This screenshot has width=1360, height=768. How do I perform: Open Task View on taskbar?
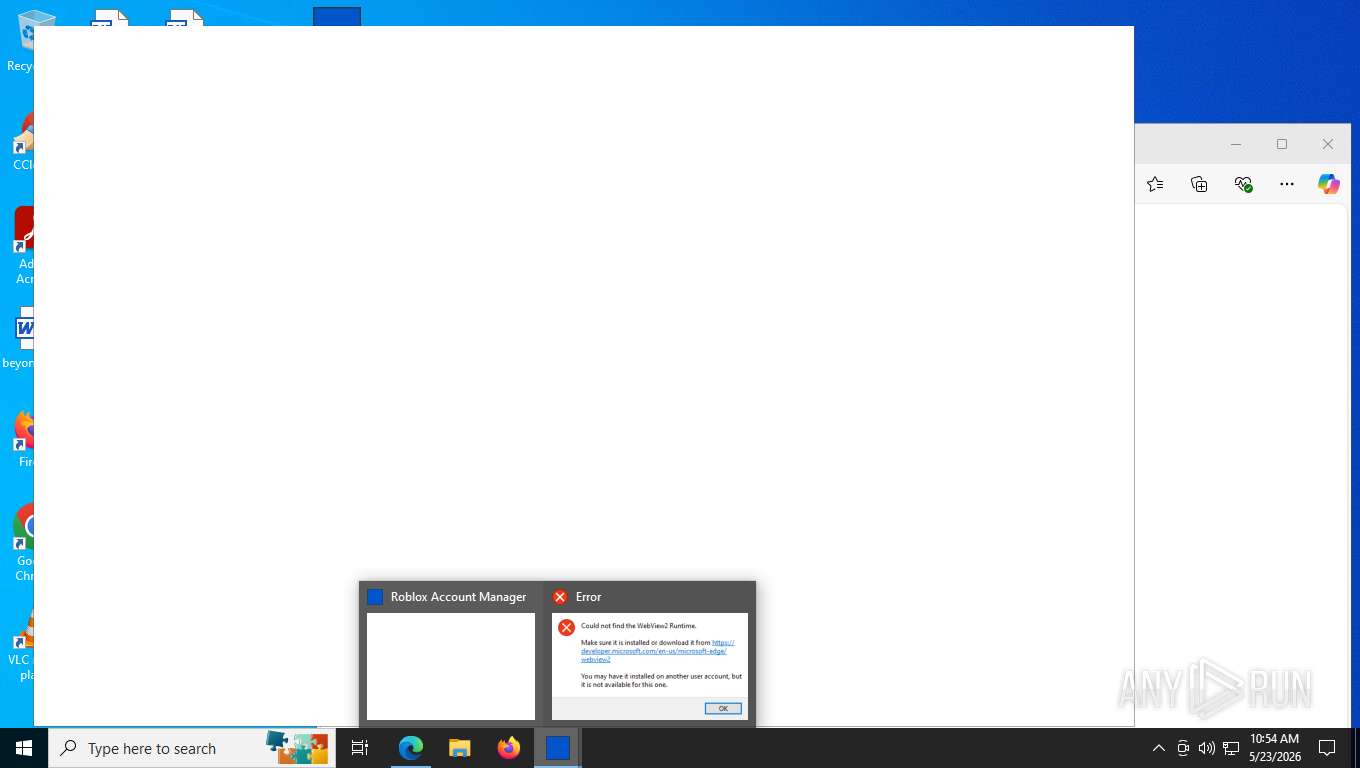tap(360, 748)
